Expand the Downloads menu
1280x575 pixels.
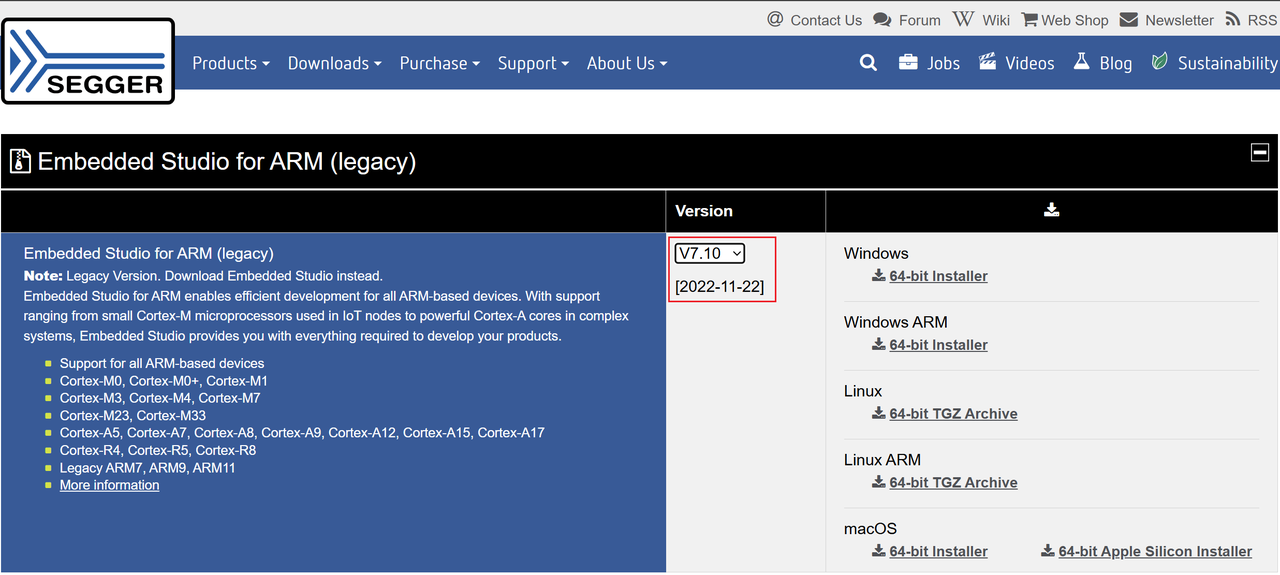tap(334, 63)
